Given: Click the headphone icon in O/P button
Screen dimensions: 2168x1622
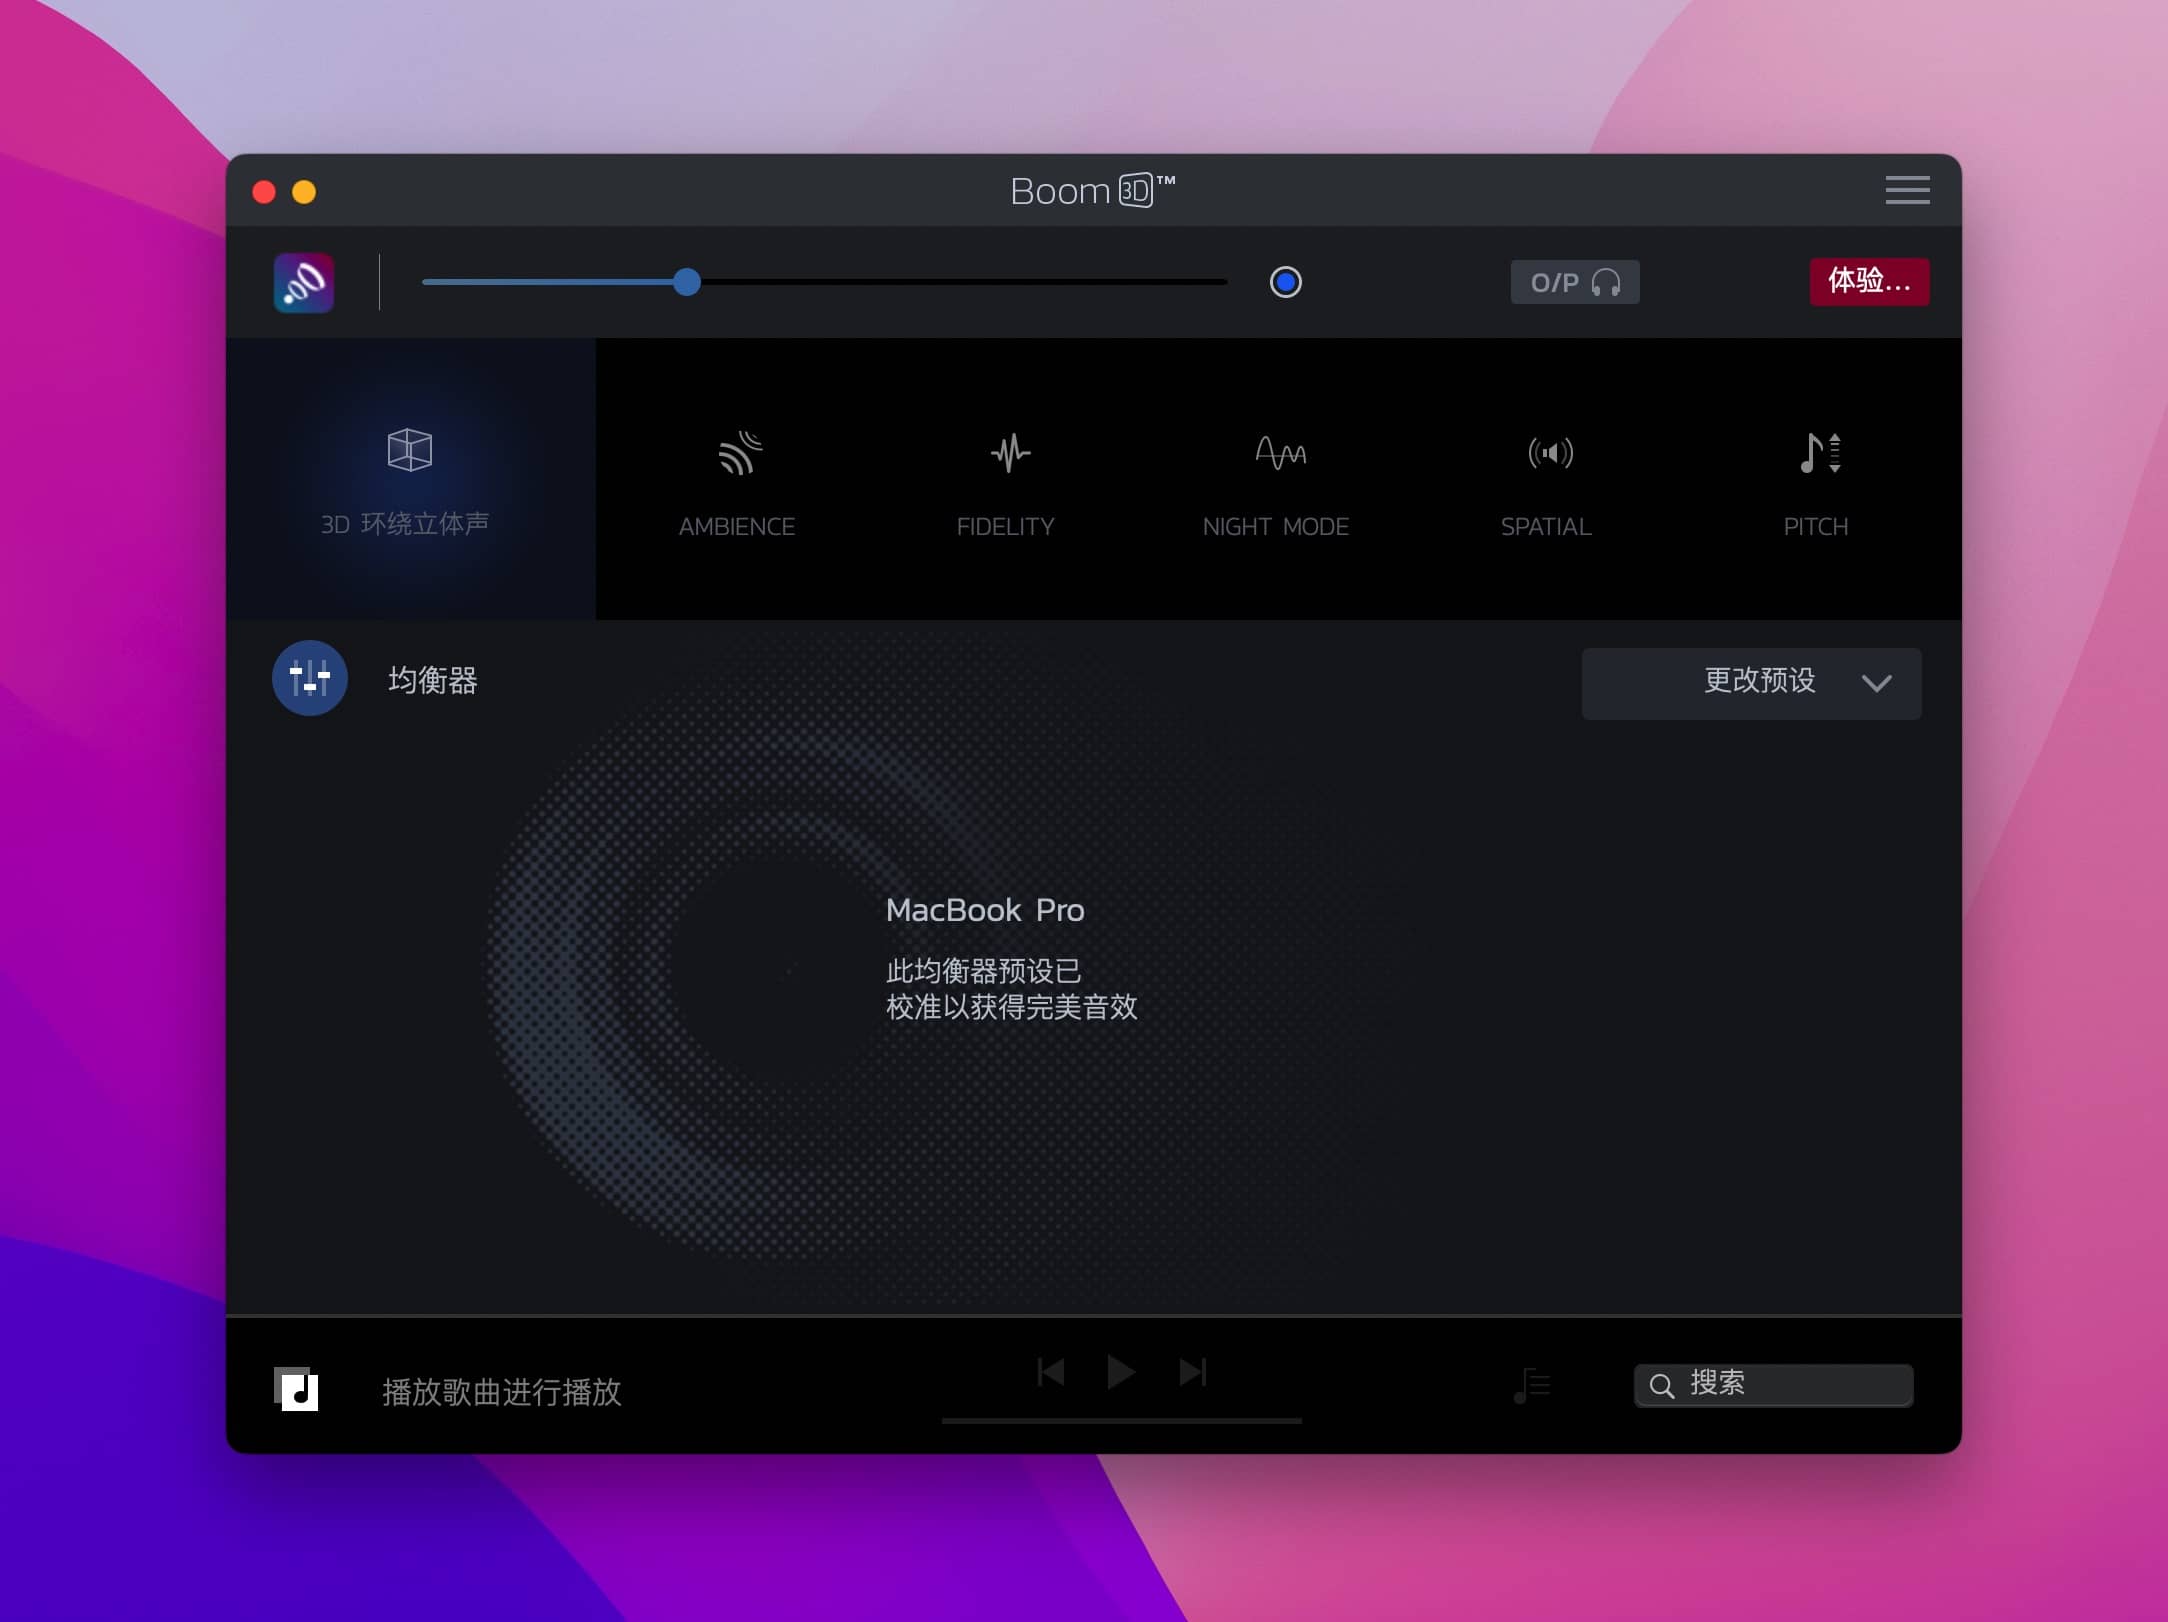Looking at the screenshot, I should click(1606, 283).
